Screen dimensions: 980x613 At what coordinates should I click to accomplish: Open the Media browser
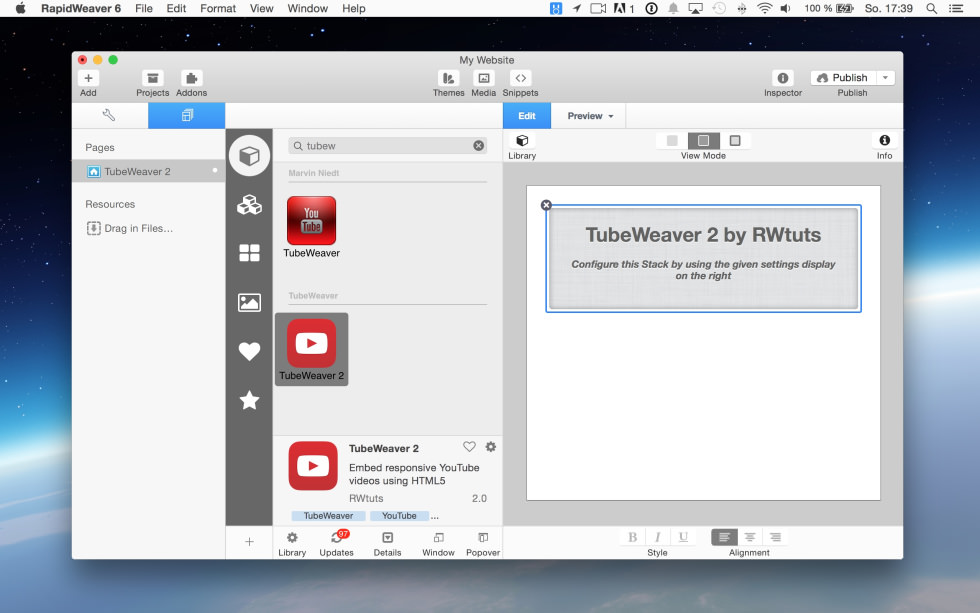(x=483, y=78)
